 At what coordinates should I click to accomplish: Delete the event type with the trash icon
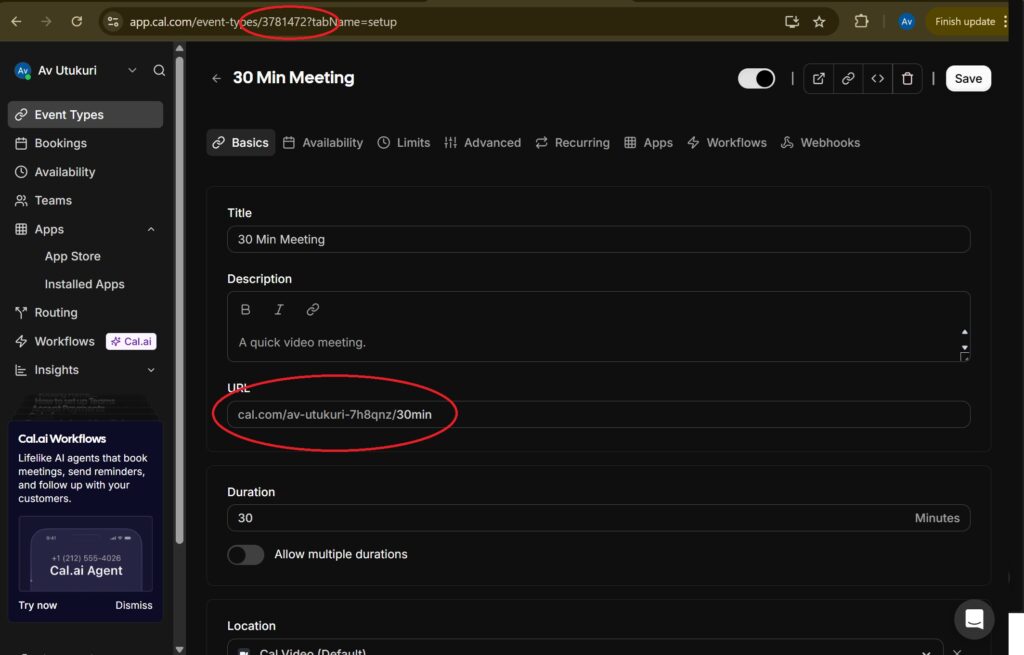(907, 79)
